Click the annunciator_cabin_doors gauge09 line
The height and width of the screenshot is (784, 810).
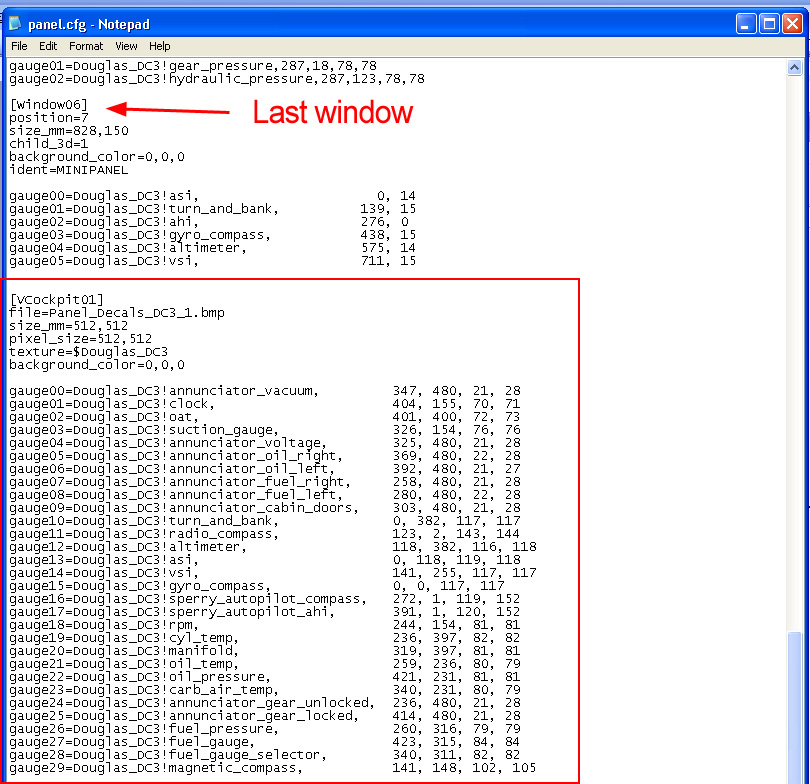point(264,508)
